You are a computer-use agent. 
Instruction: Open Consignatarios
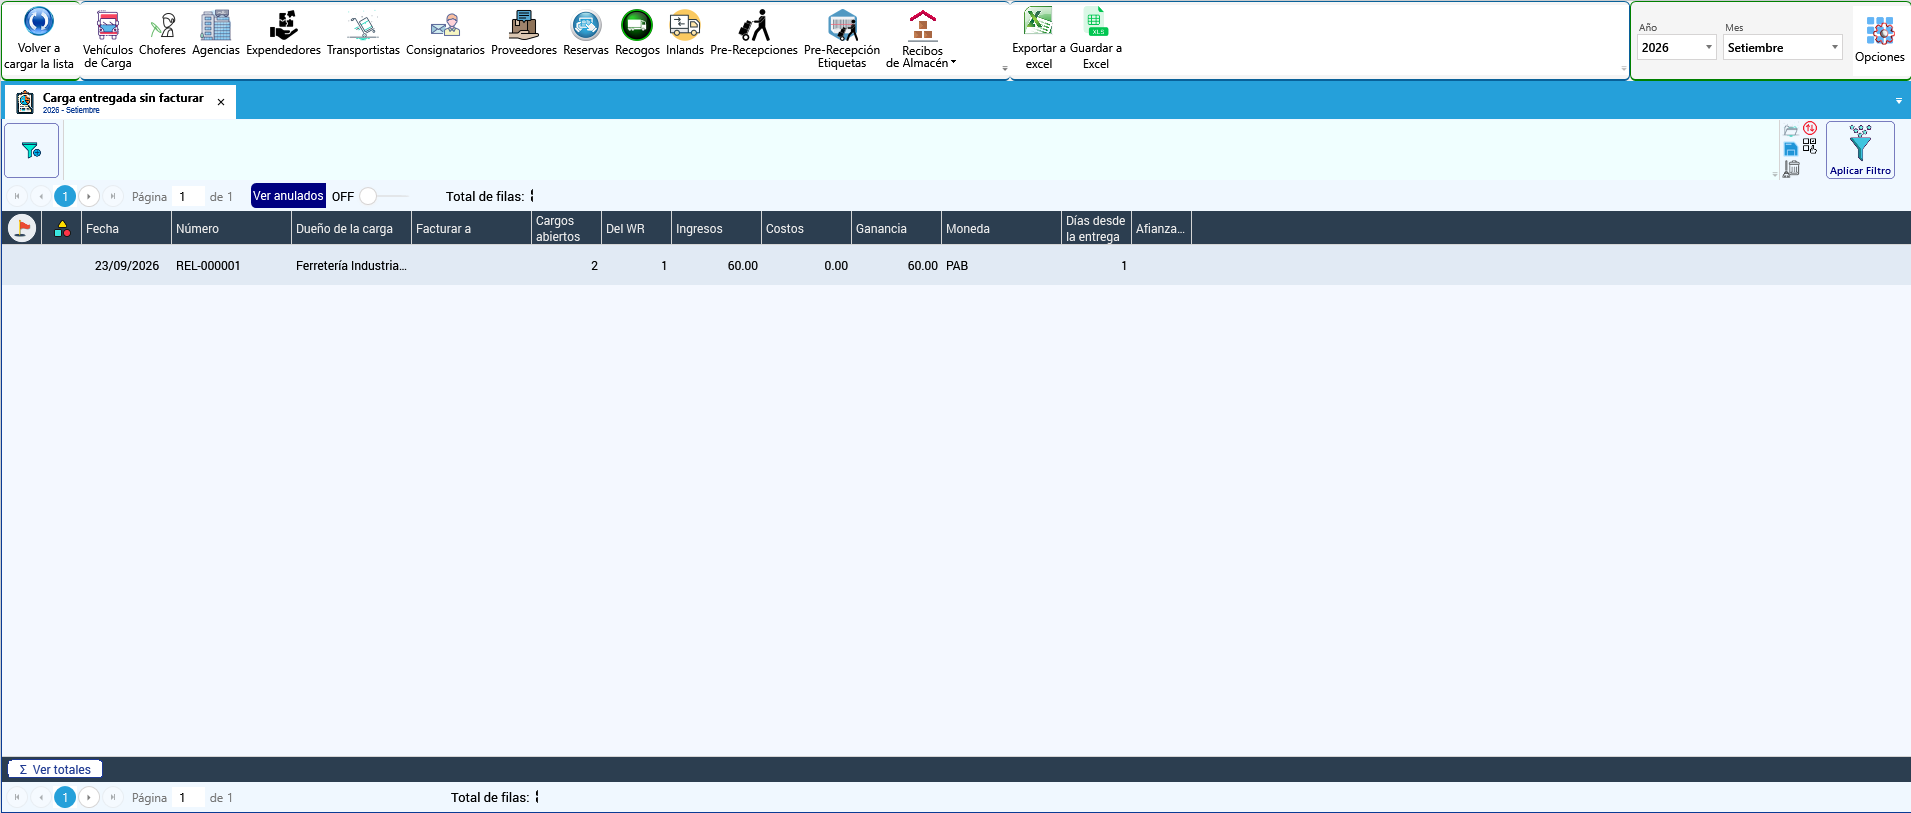pyautogui.click(x=445, y=34)
